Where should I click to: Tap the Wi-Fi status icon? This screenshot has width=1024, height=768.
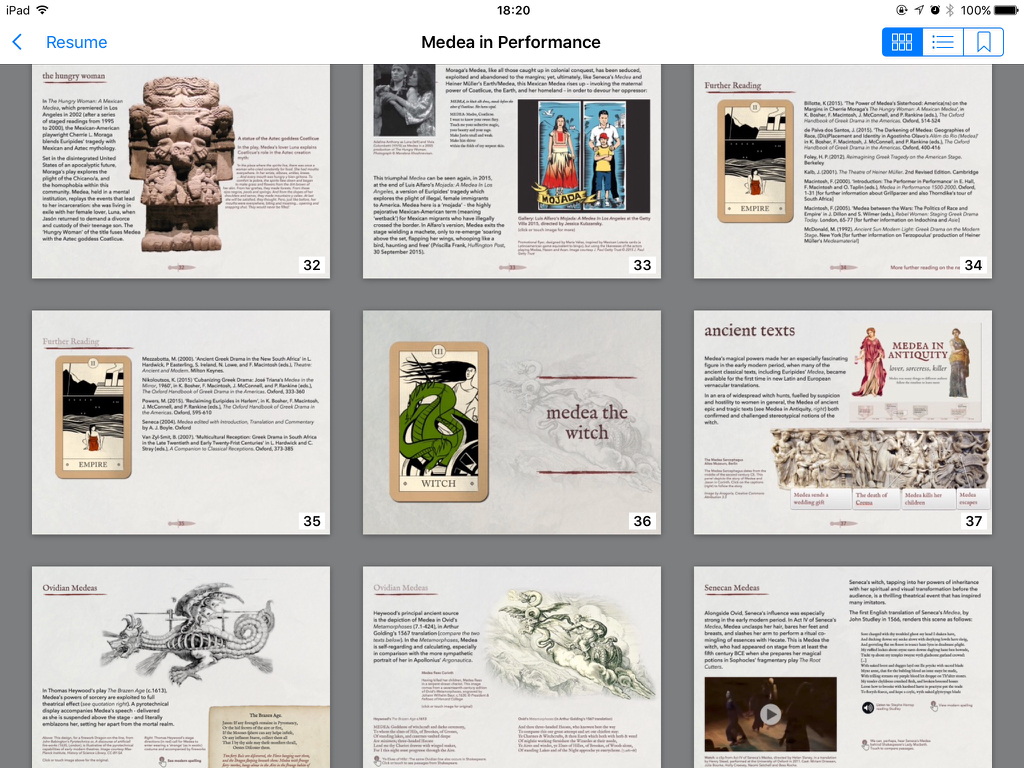click(42, 10)
